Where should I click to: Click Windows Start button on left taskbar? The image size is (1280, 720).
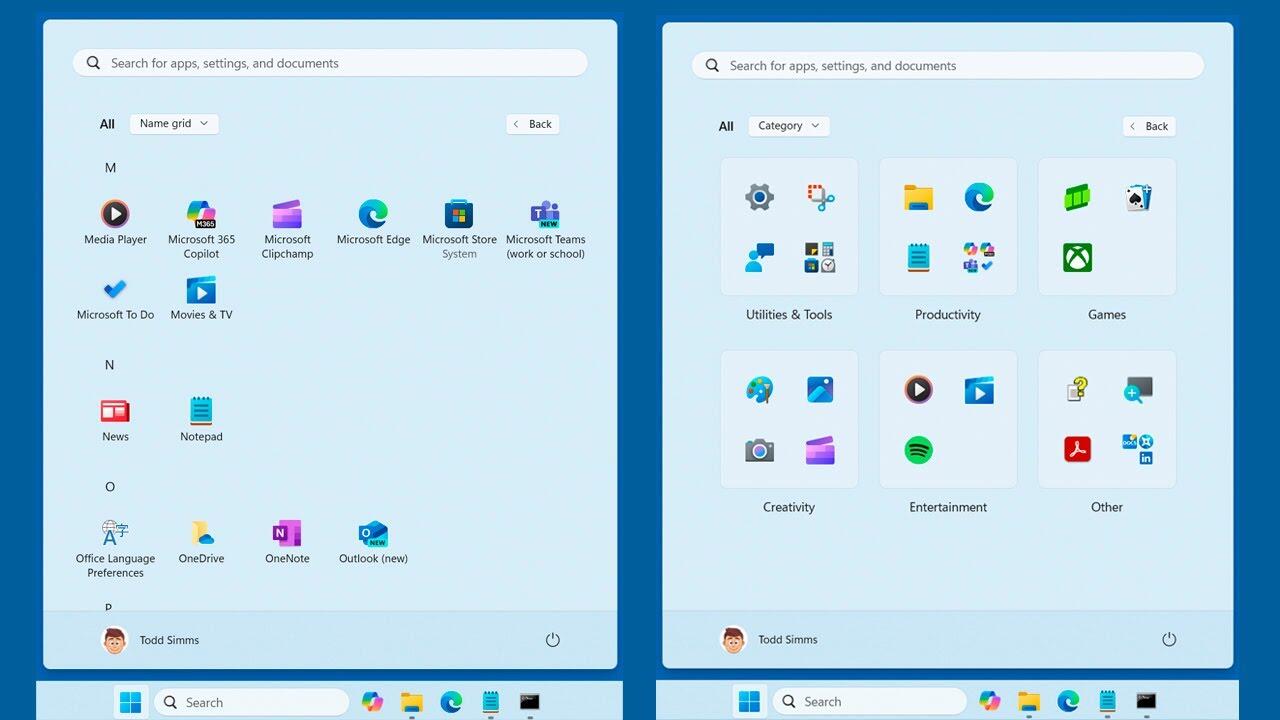coord(131,702)
